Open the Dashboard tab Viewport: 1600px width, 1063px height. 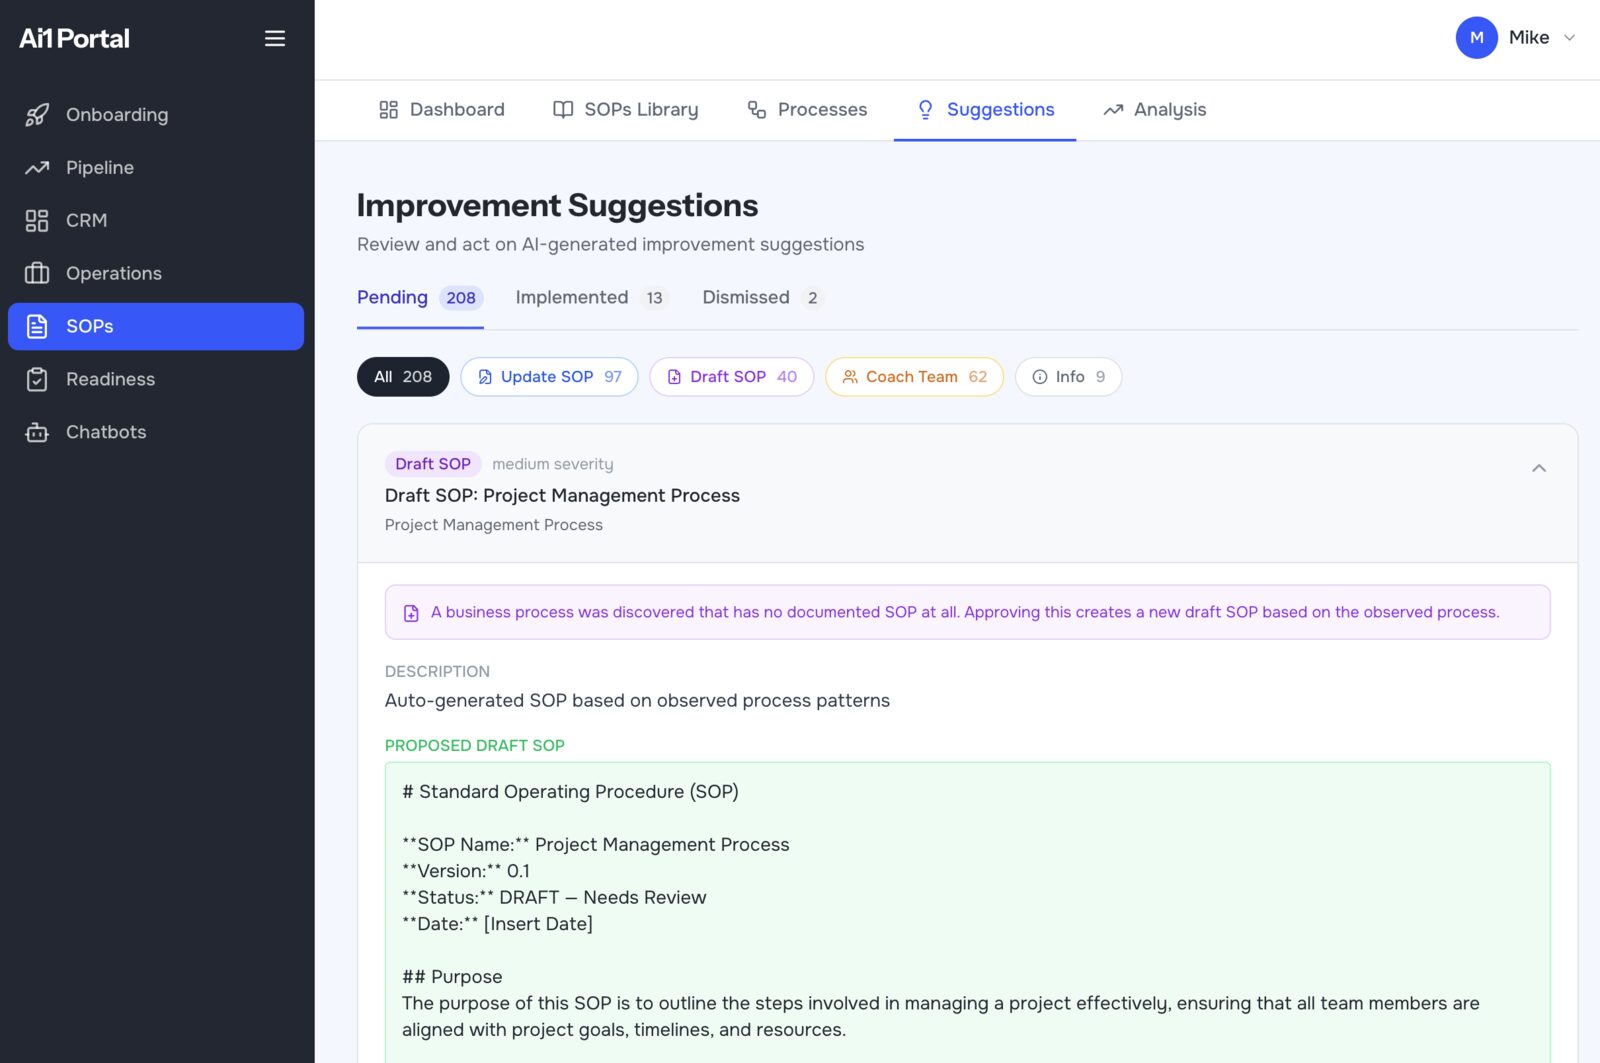442,110
